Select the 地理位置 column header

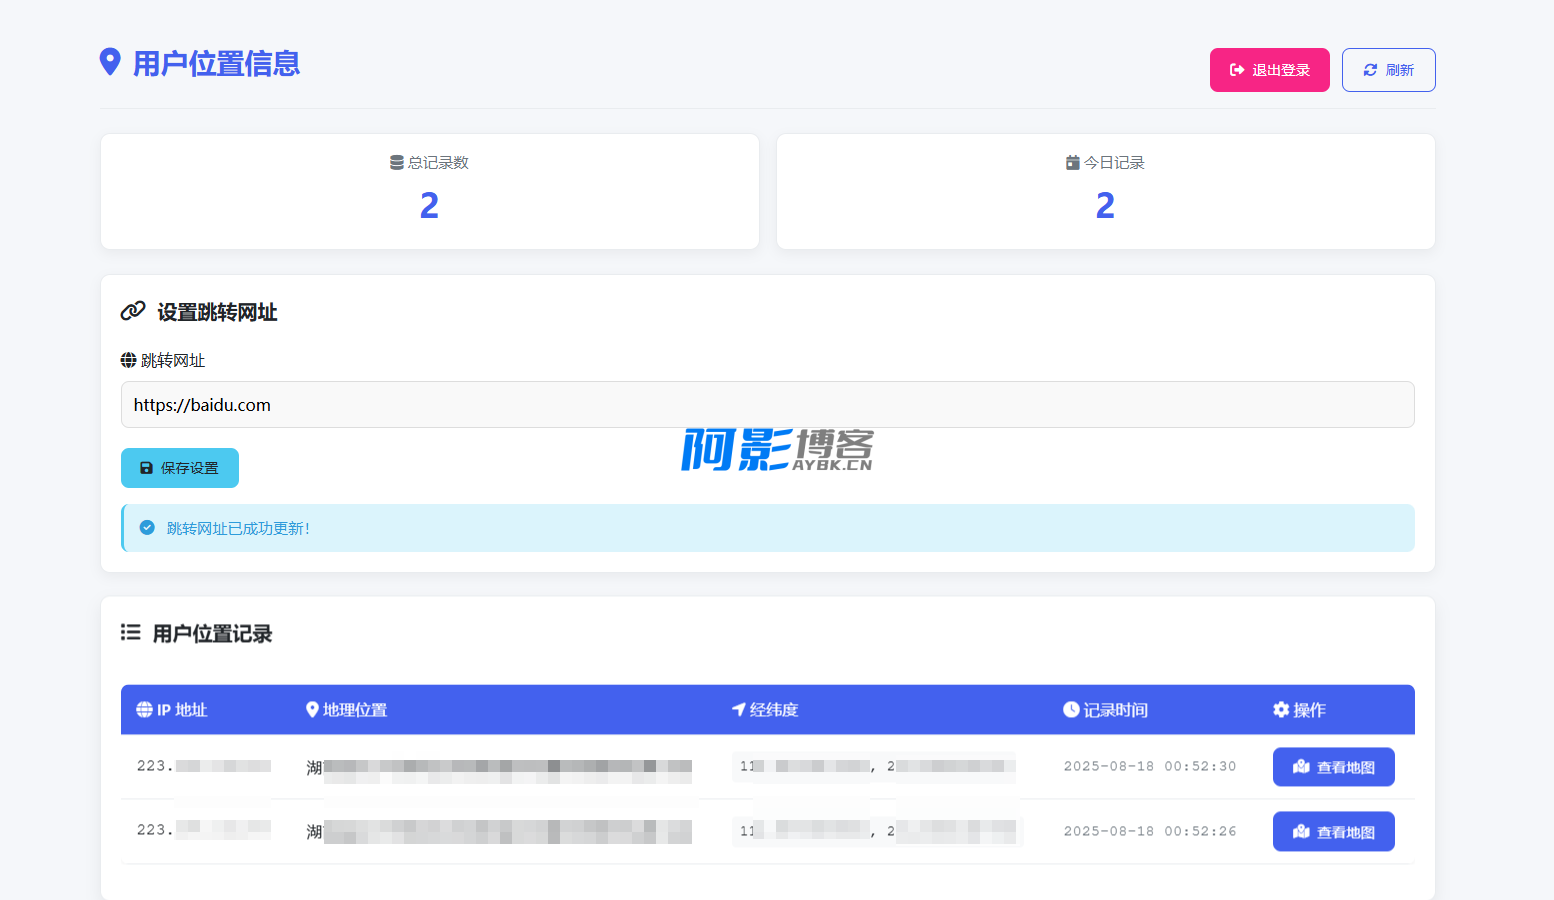coord(346,710)
